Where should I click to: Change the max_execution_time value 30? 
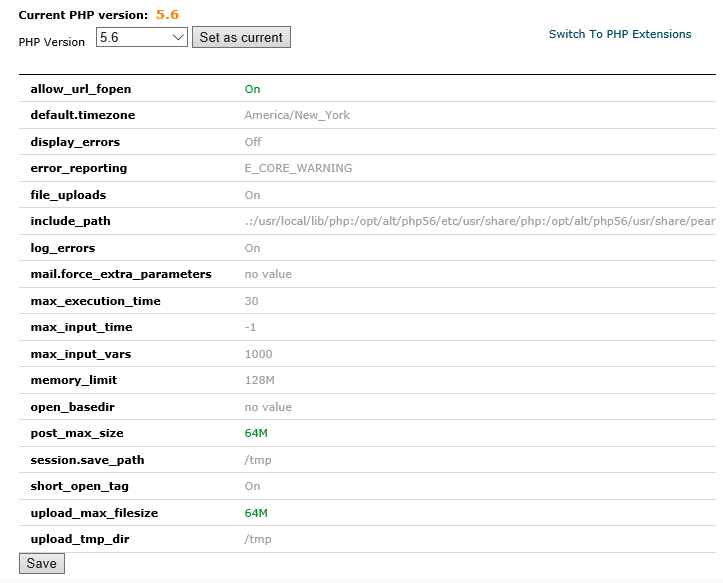tap(252, 301)
